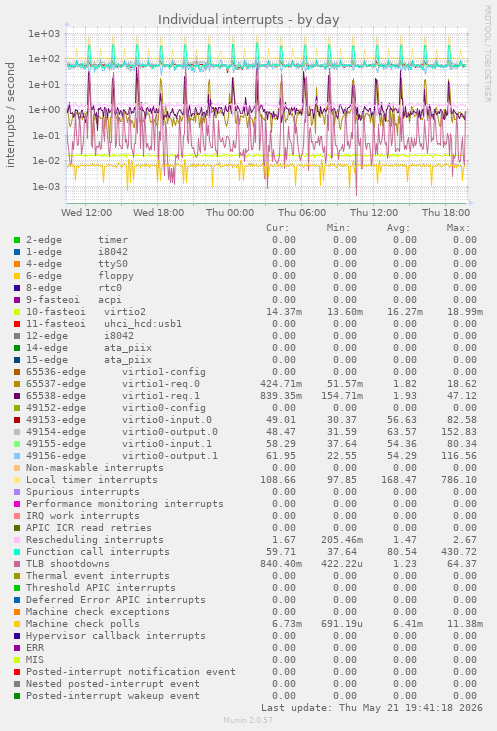Click the light yellow Local timer interrupts swatch

tap(17, 480)
